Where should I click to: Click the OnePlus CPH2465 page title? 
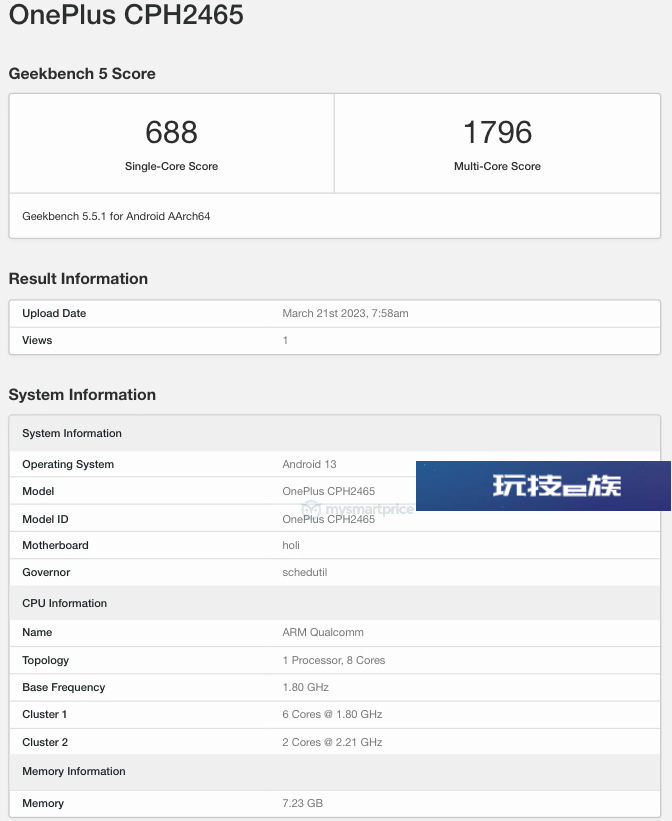coord(126,15)
